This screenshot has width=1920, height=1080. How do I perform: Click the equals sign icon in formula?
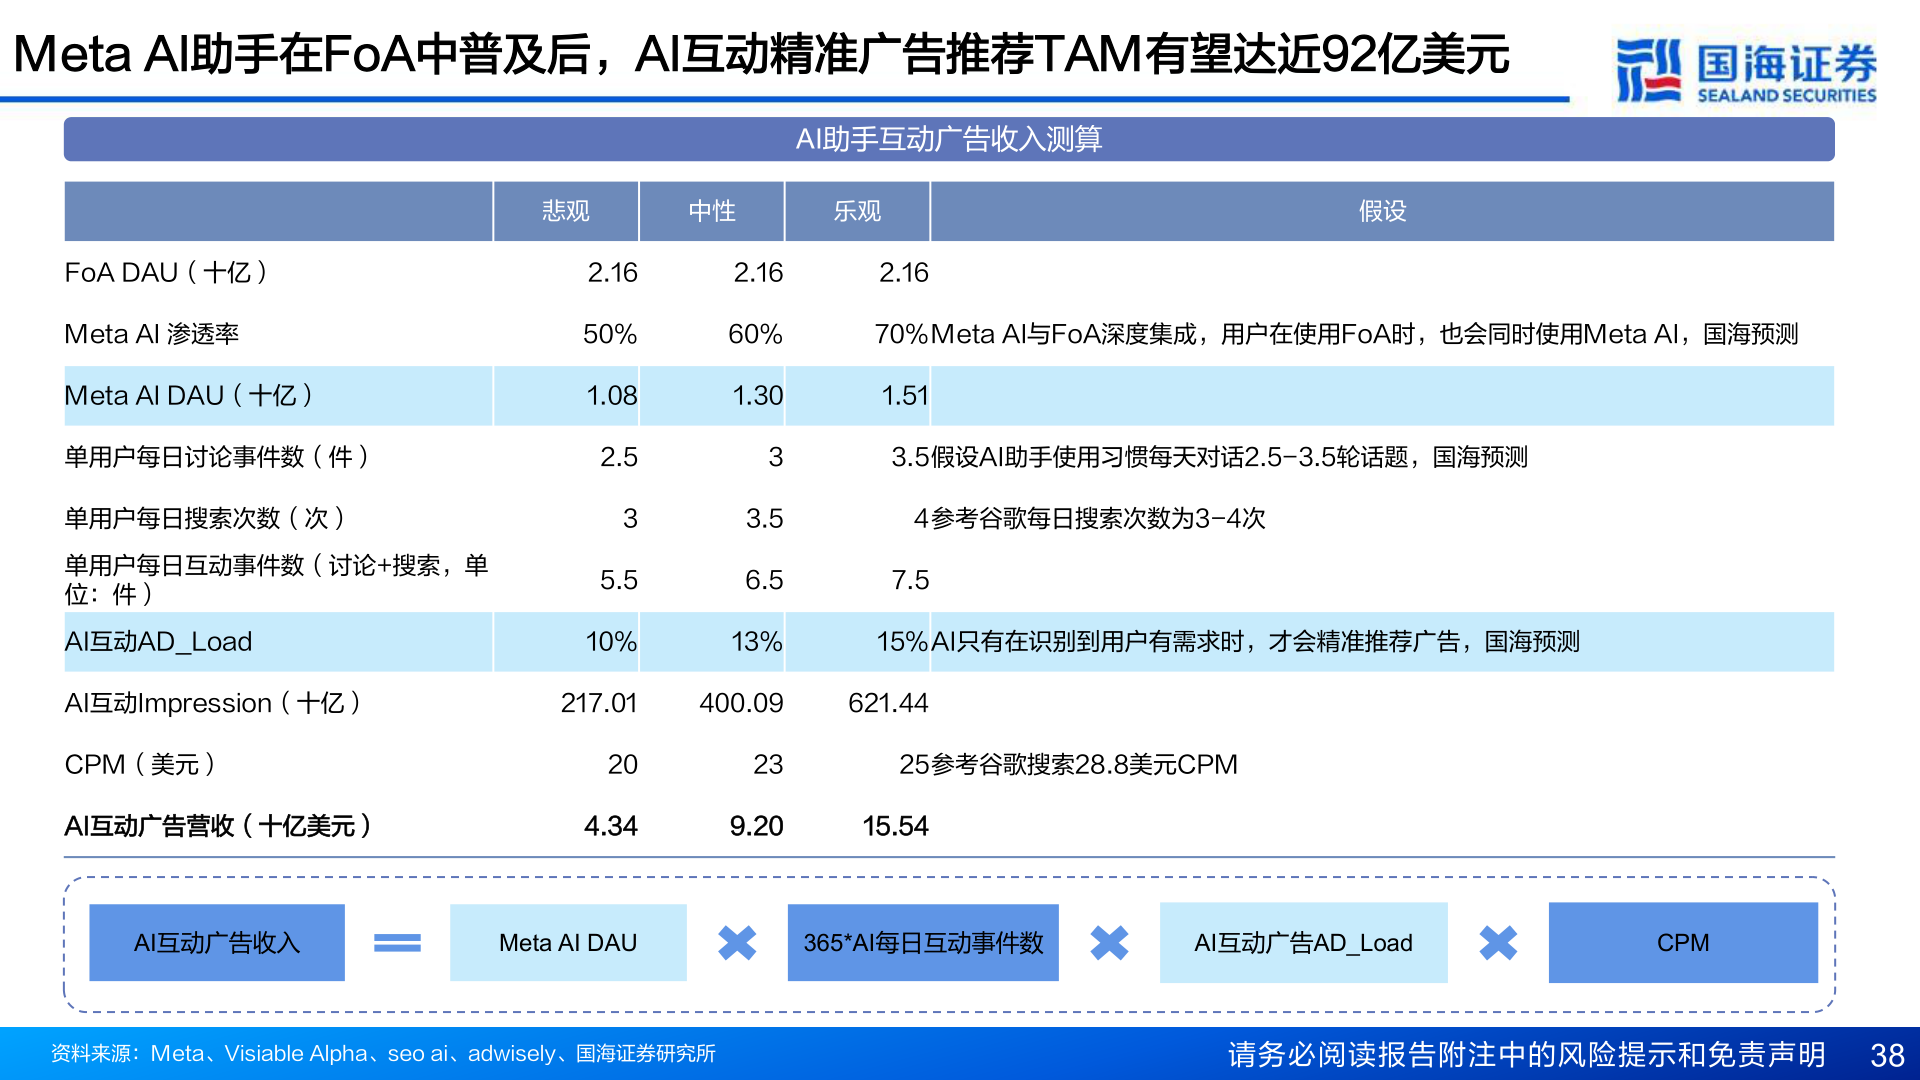click(x=397, y=943)
